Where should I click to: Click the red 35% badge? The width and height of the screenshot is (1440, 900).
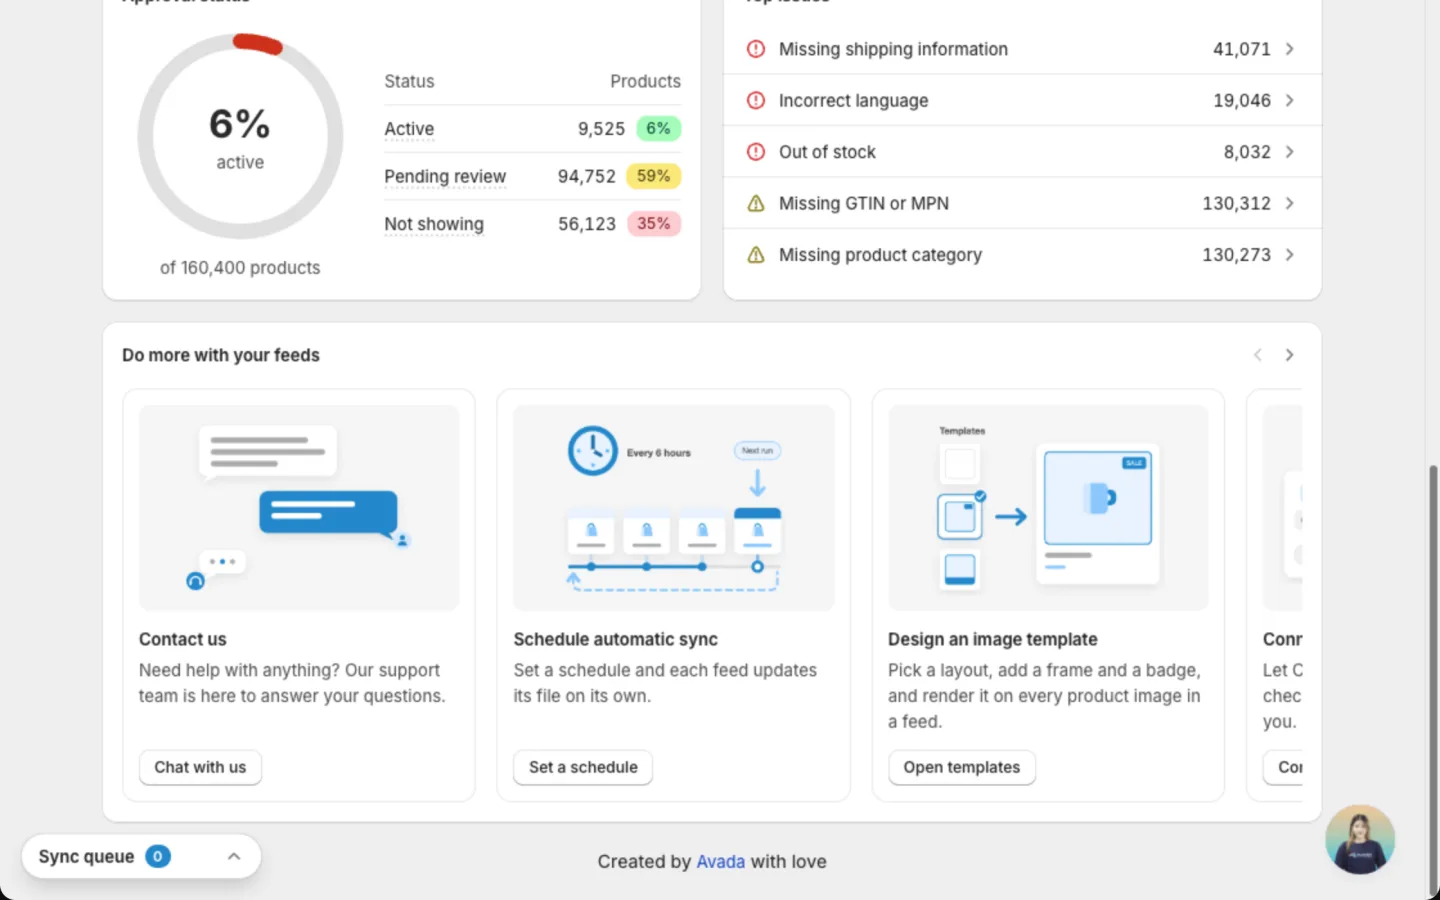tap(654, 224)
